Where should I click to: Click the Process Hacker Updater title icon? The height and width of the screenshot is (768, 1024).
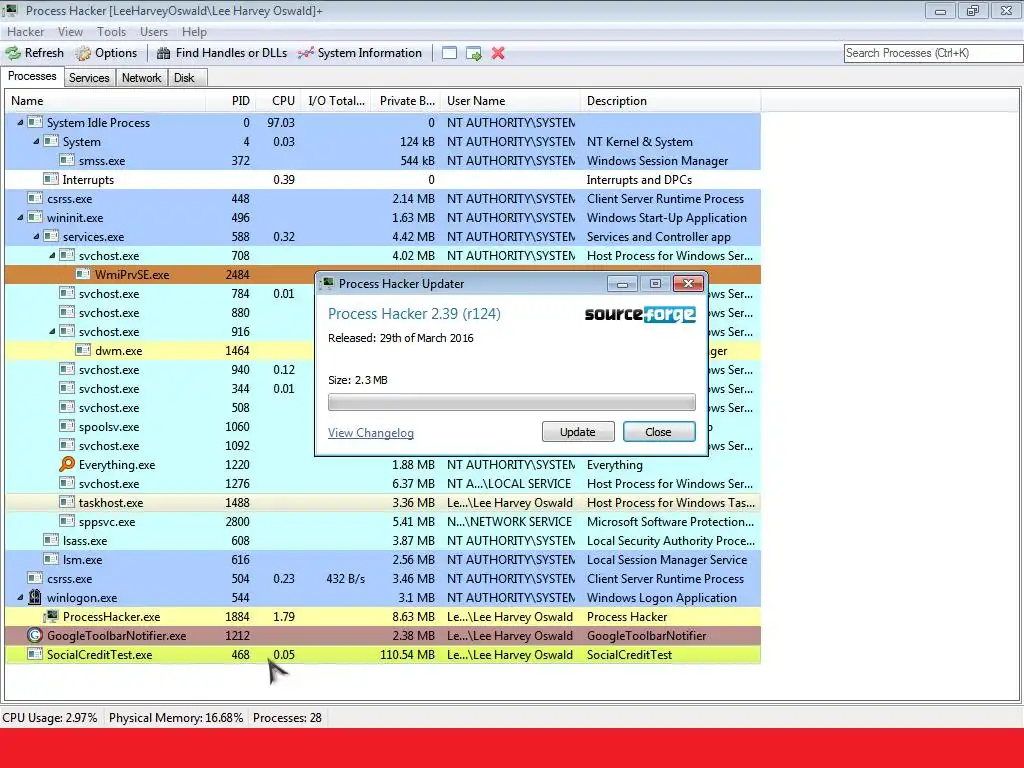pyautogui.click(x=328, y=283)
